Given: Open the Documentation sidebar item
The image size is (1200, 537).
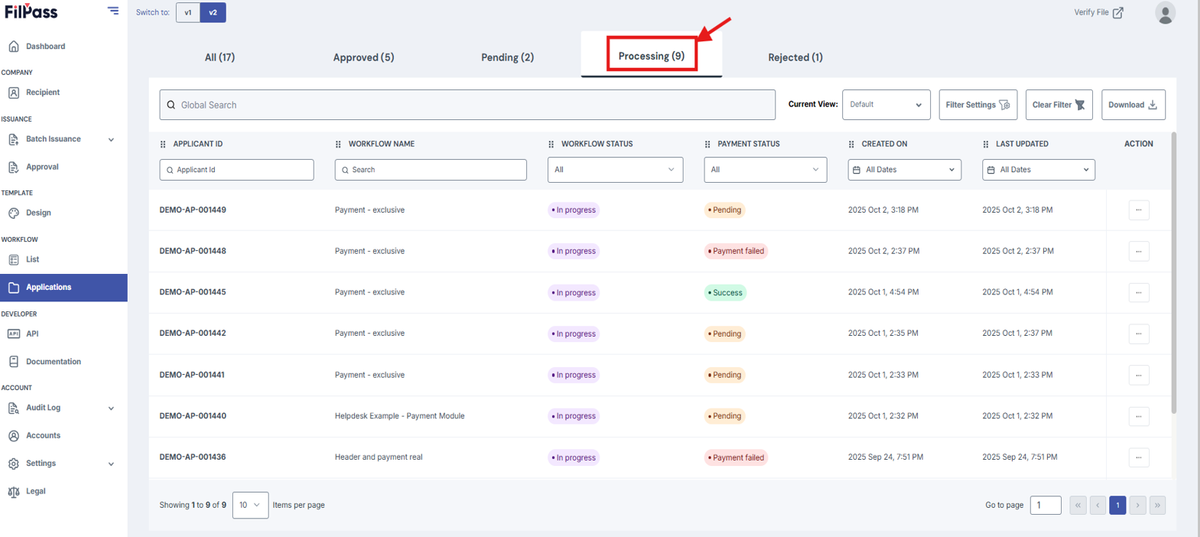Looking at the screenshot, I should [53, 362].
